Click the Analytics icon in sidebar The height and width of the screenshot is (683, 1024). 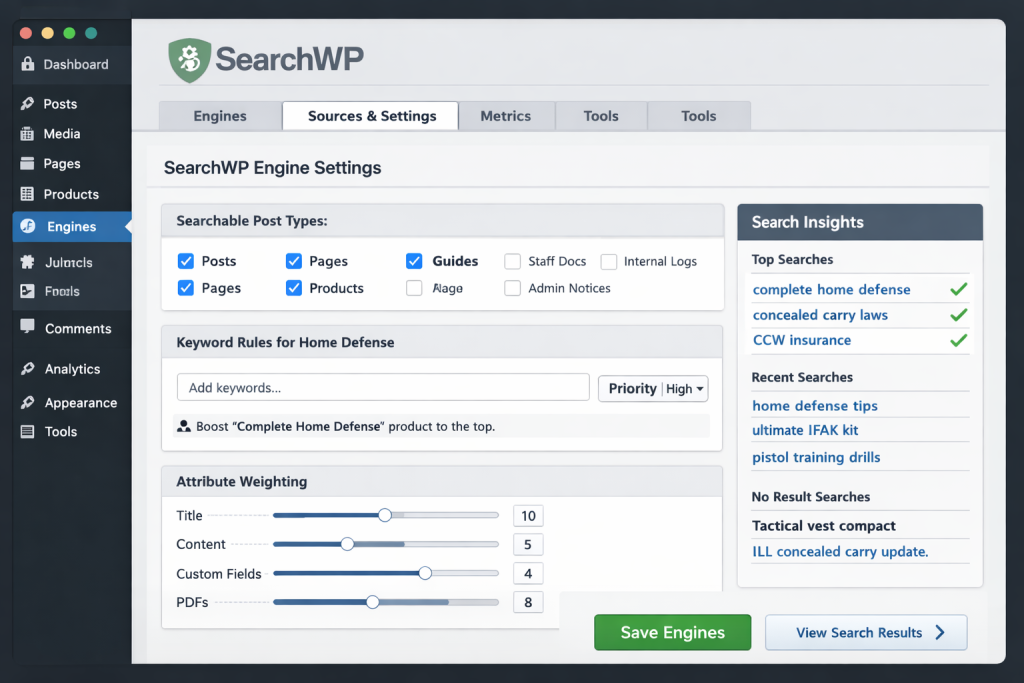pyautogui.click(x=26, y=369)
